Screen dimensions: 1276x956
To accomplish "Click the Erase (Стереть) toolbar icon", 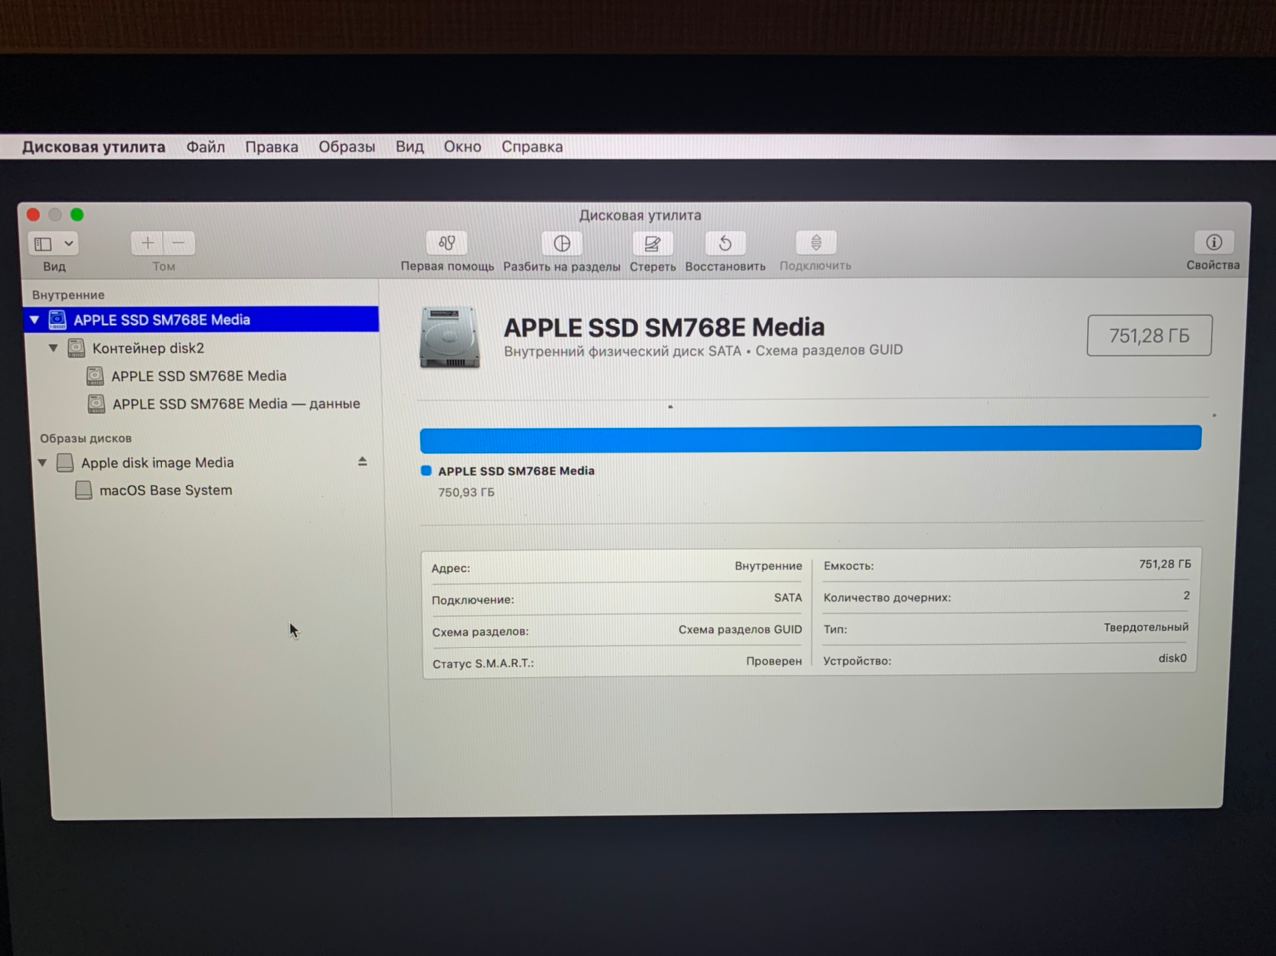I will point(652,243).
